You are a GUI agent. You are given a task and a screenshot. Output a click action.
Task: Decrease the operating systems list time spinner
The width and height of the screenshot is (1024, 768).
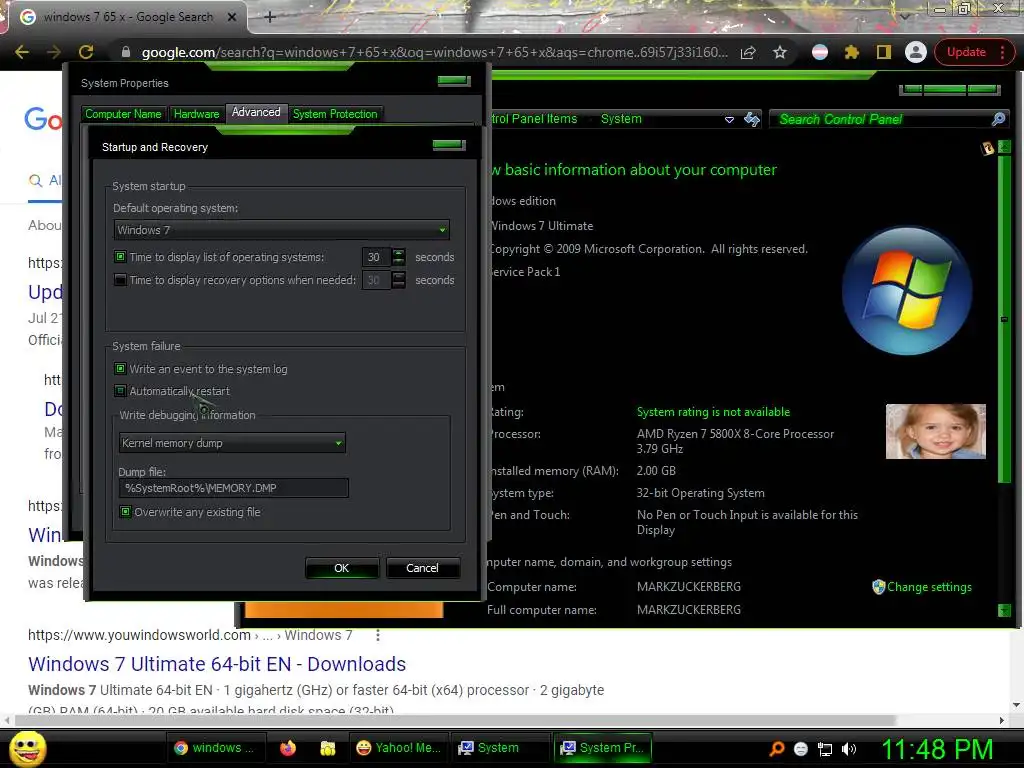(x=398, y=261)
